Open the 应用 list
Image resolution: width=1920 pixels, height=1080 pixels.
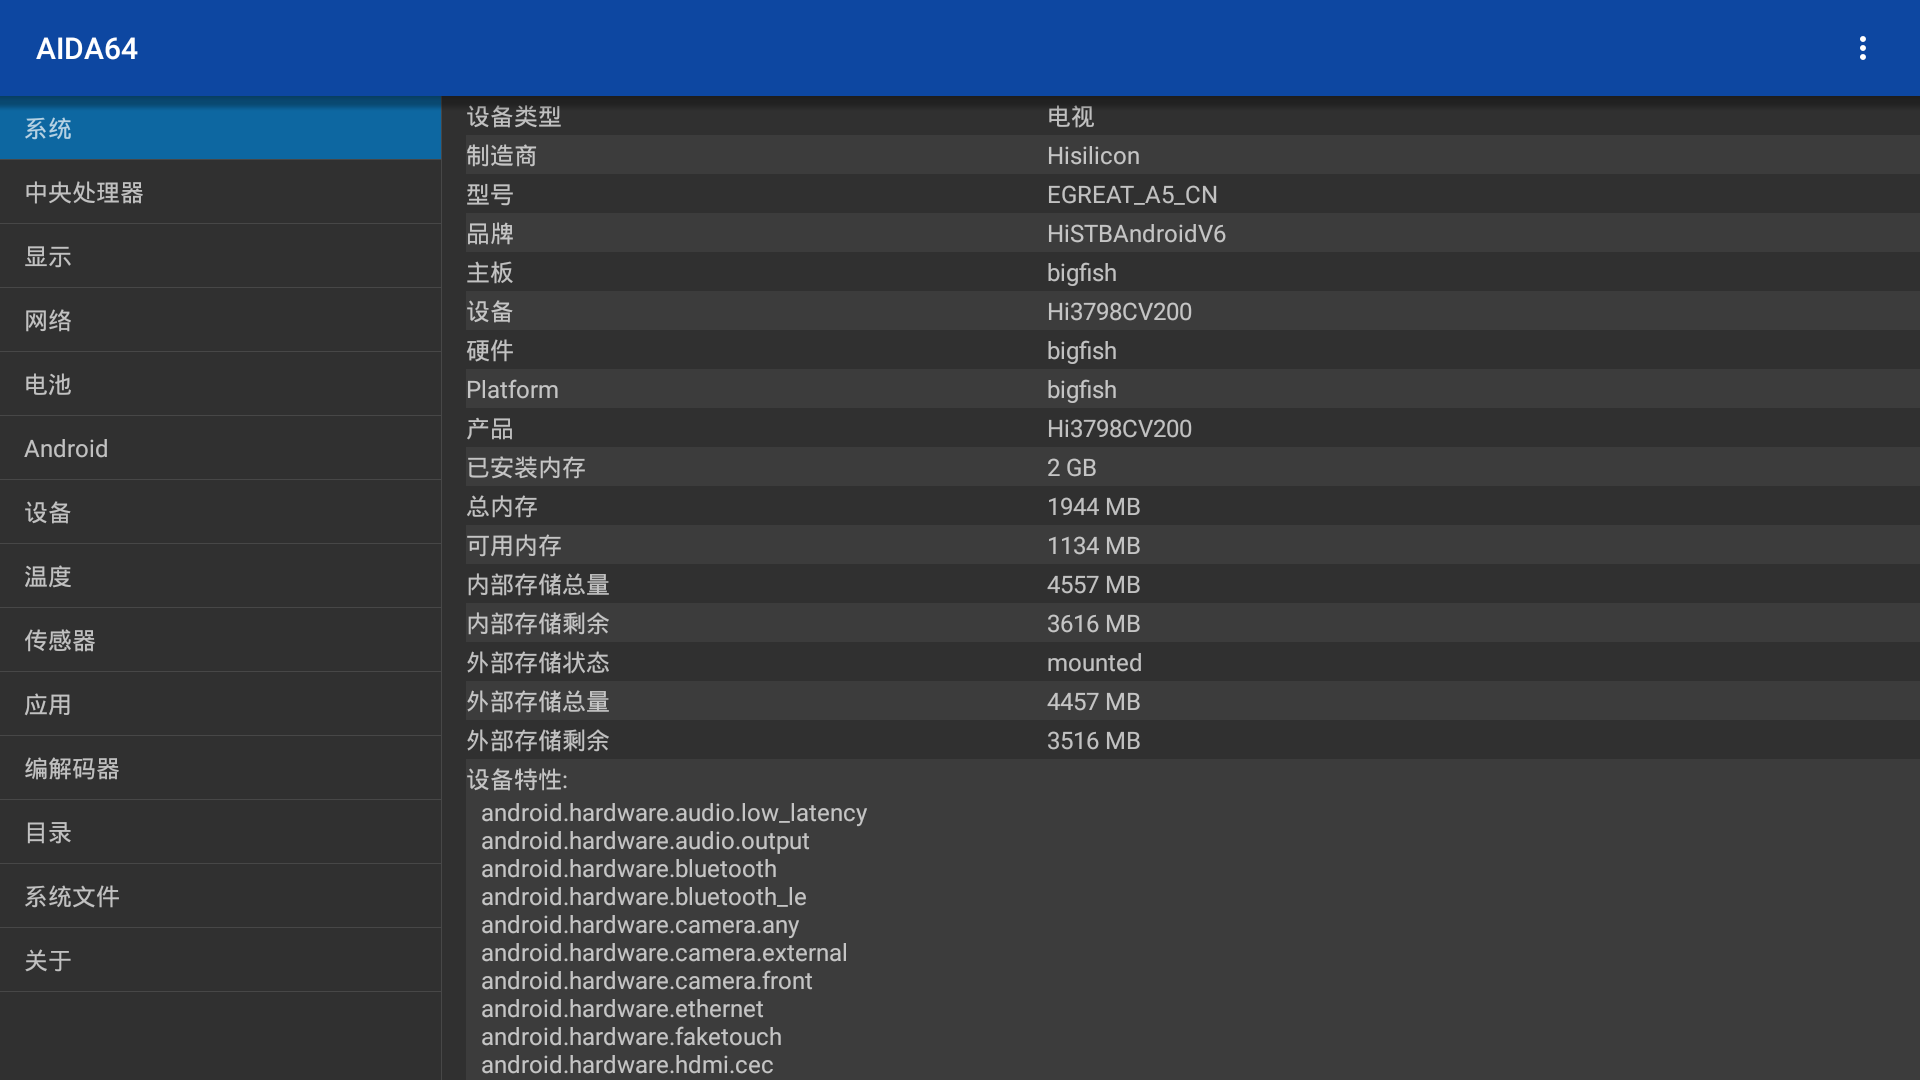[220, 704]
